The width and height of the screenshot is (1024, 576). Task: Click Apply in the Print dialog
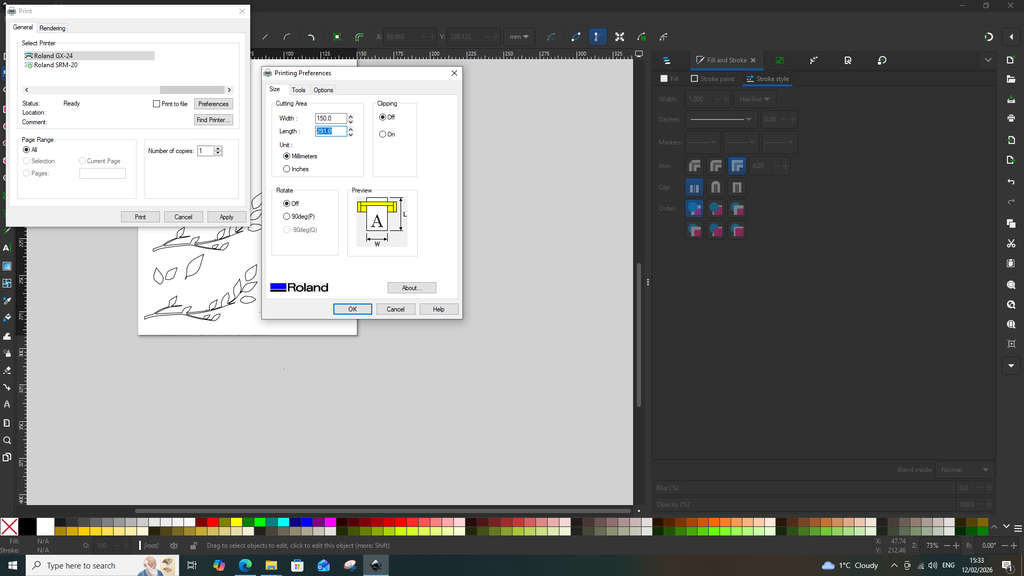(x=226, y=217)
